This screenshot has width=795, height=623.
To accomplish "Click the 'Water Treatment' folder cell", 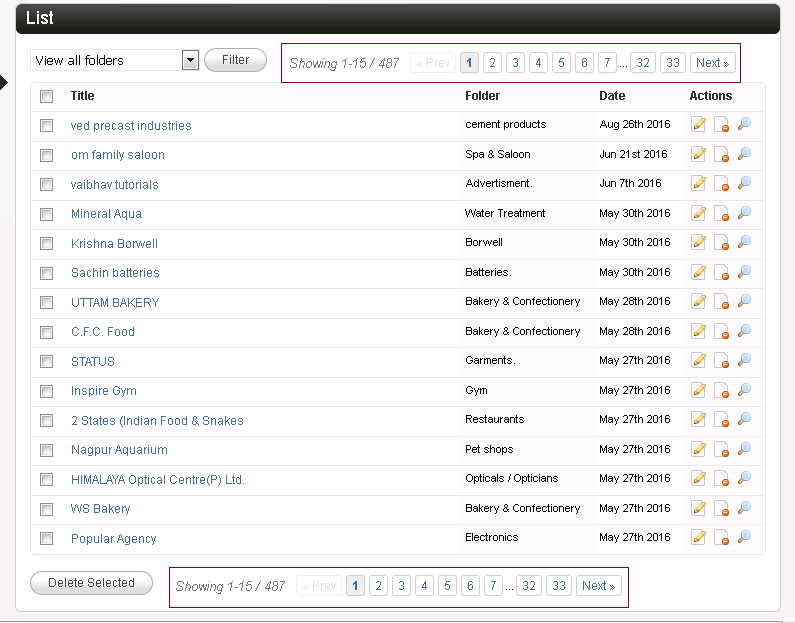I will (505, 213).
